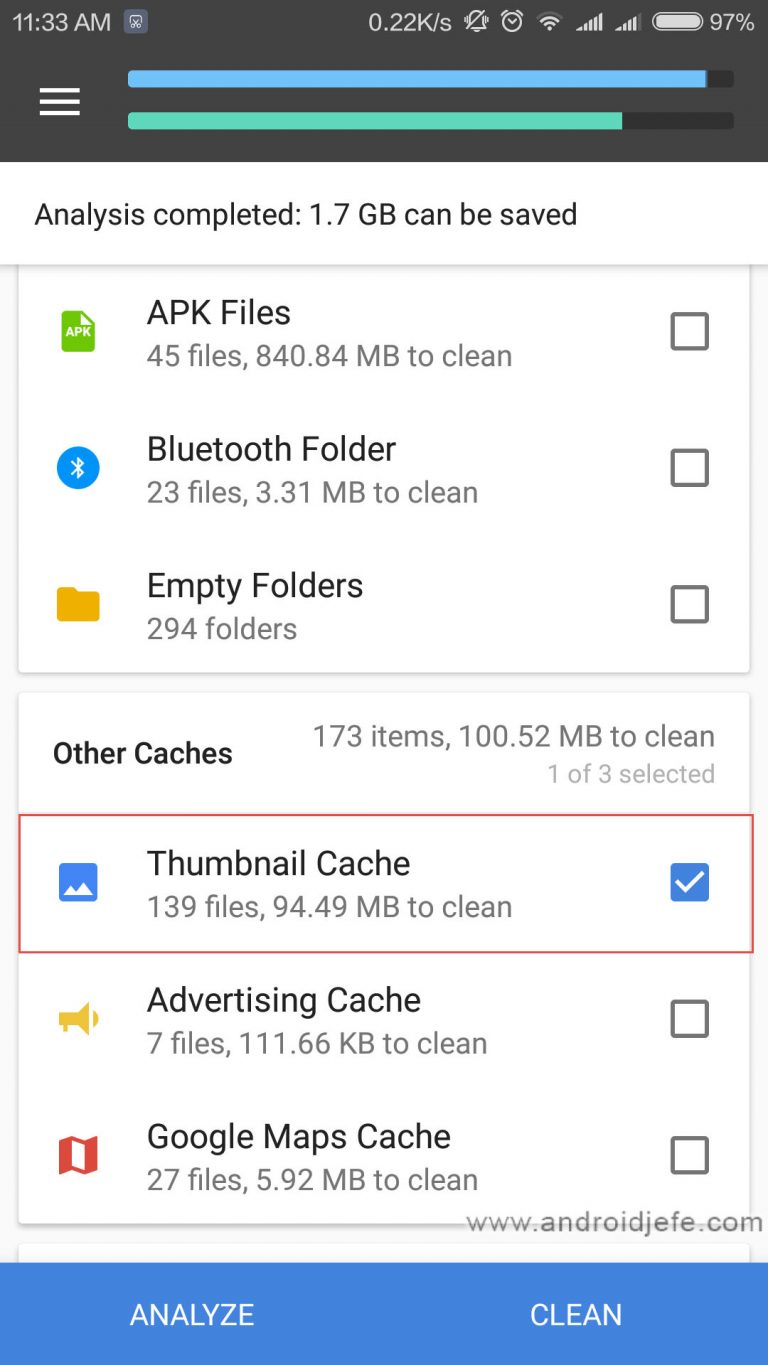Tick the Google Maps Cache checkbox
The height and width of the screenshot is (1365, 768).
point(689,1156)
